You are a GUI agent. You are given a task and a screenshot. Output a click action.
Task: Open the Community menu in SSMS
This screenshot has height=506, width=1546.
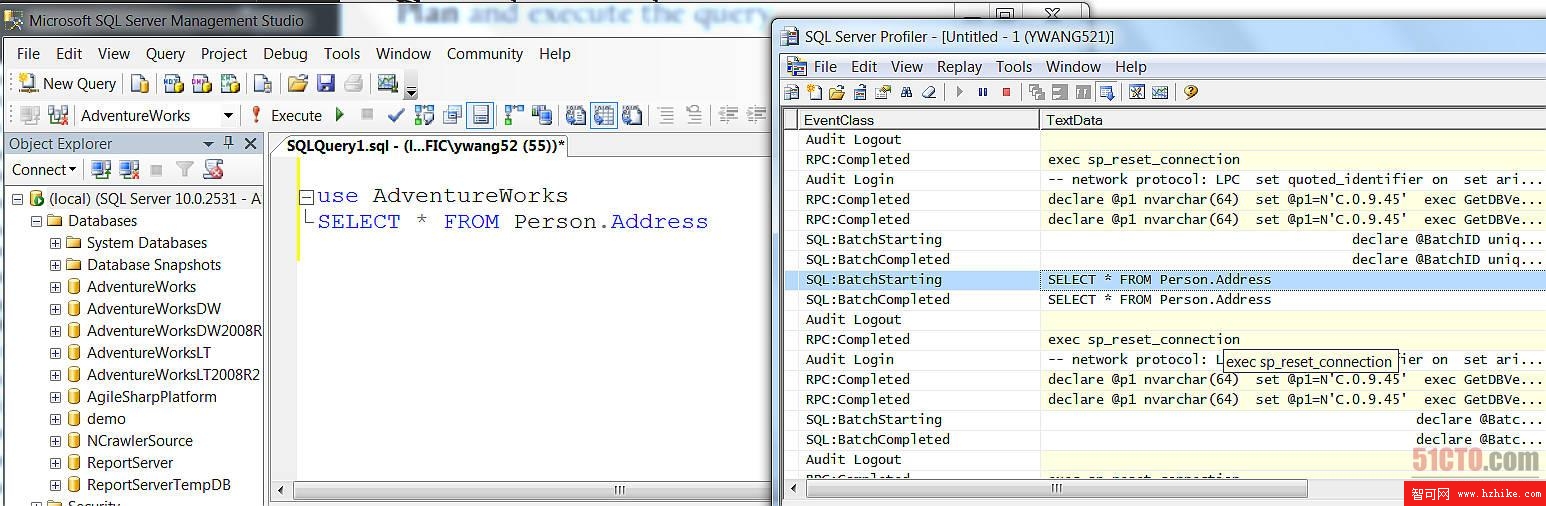[485, 54]
